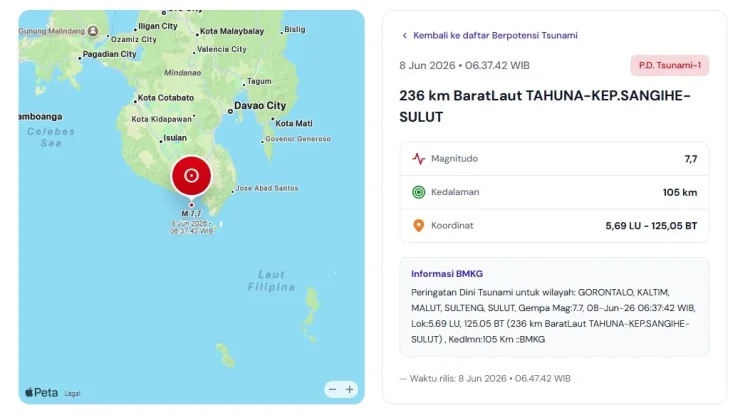Zoom out the map with minus button
The image size is (750, 420).
[x=332, y=389]
